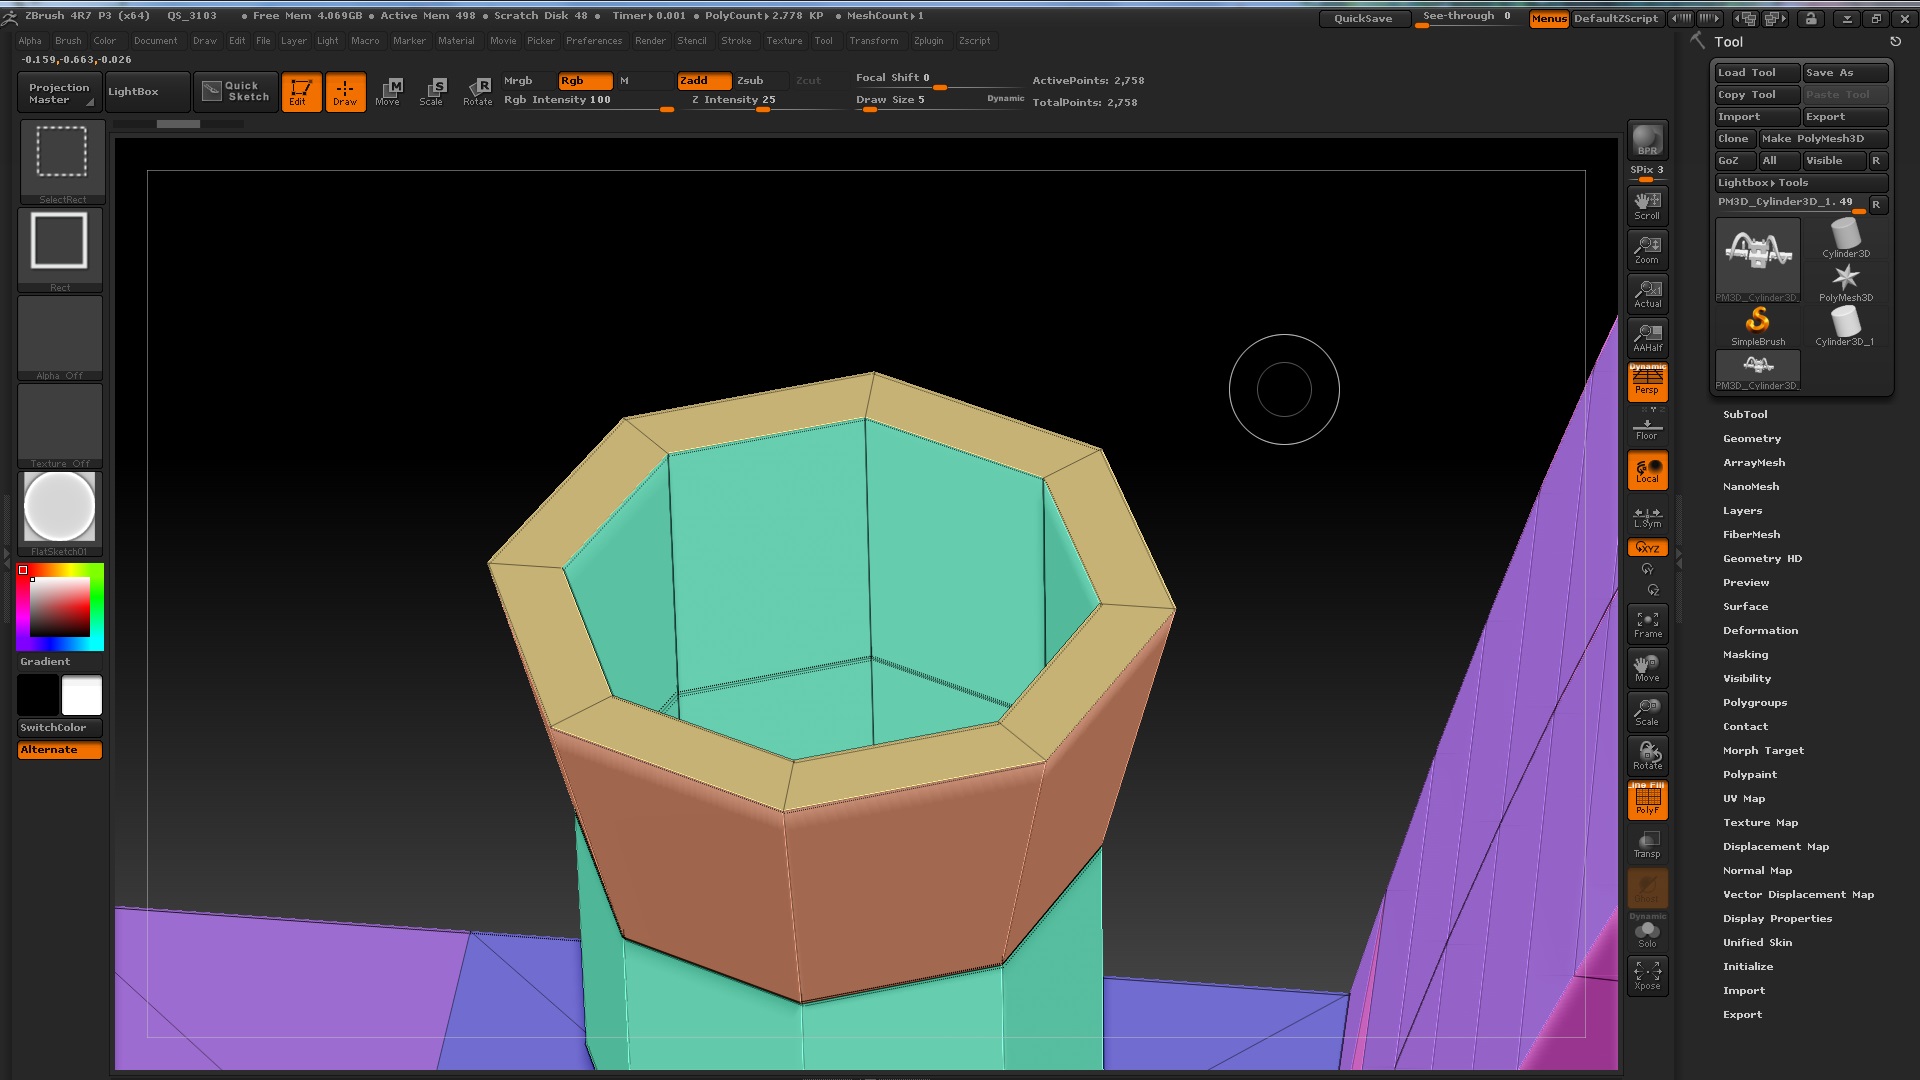Select the SimpleBrush tool thumbnail

click(x=1757, y=325)
